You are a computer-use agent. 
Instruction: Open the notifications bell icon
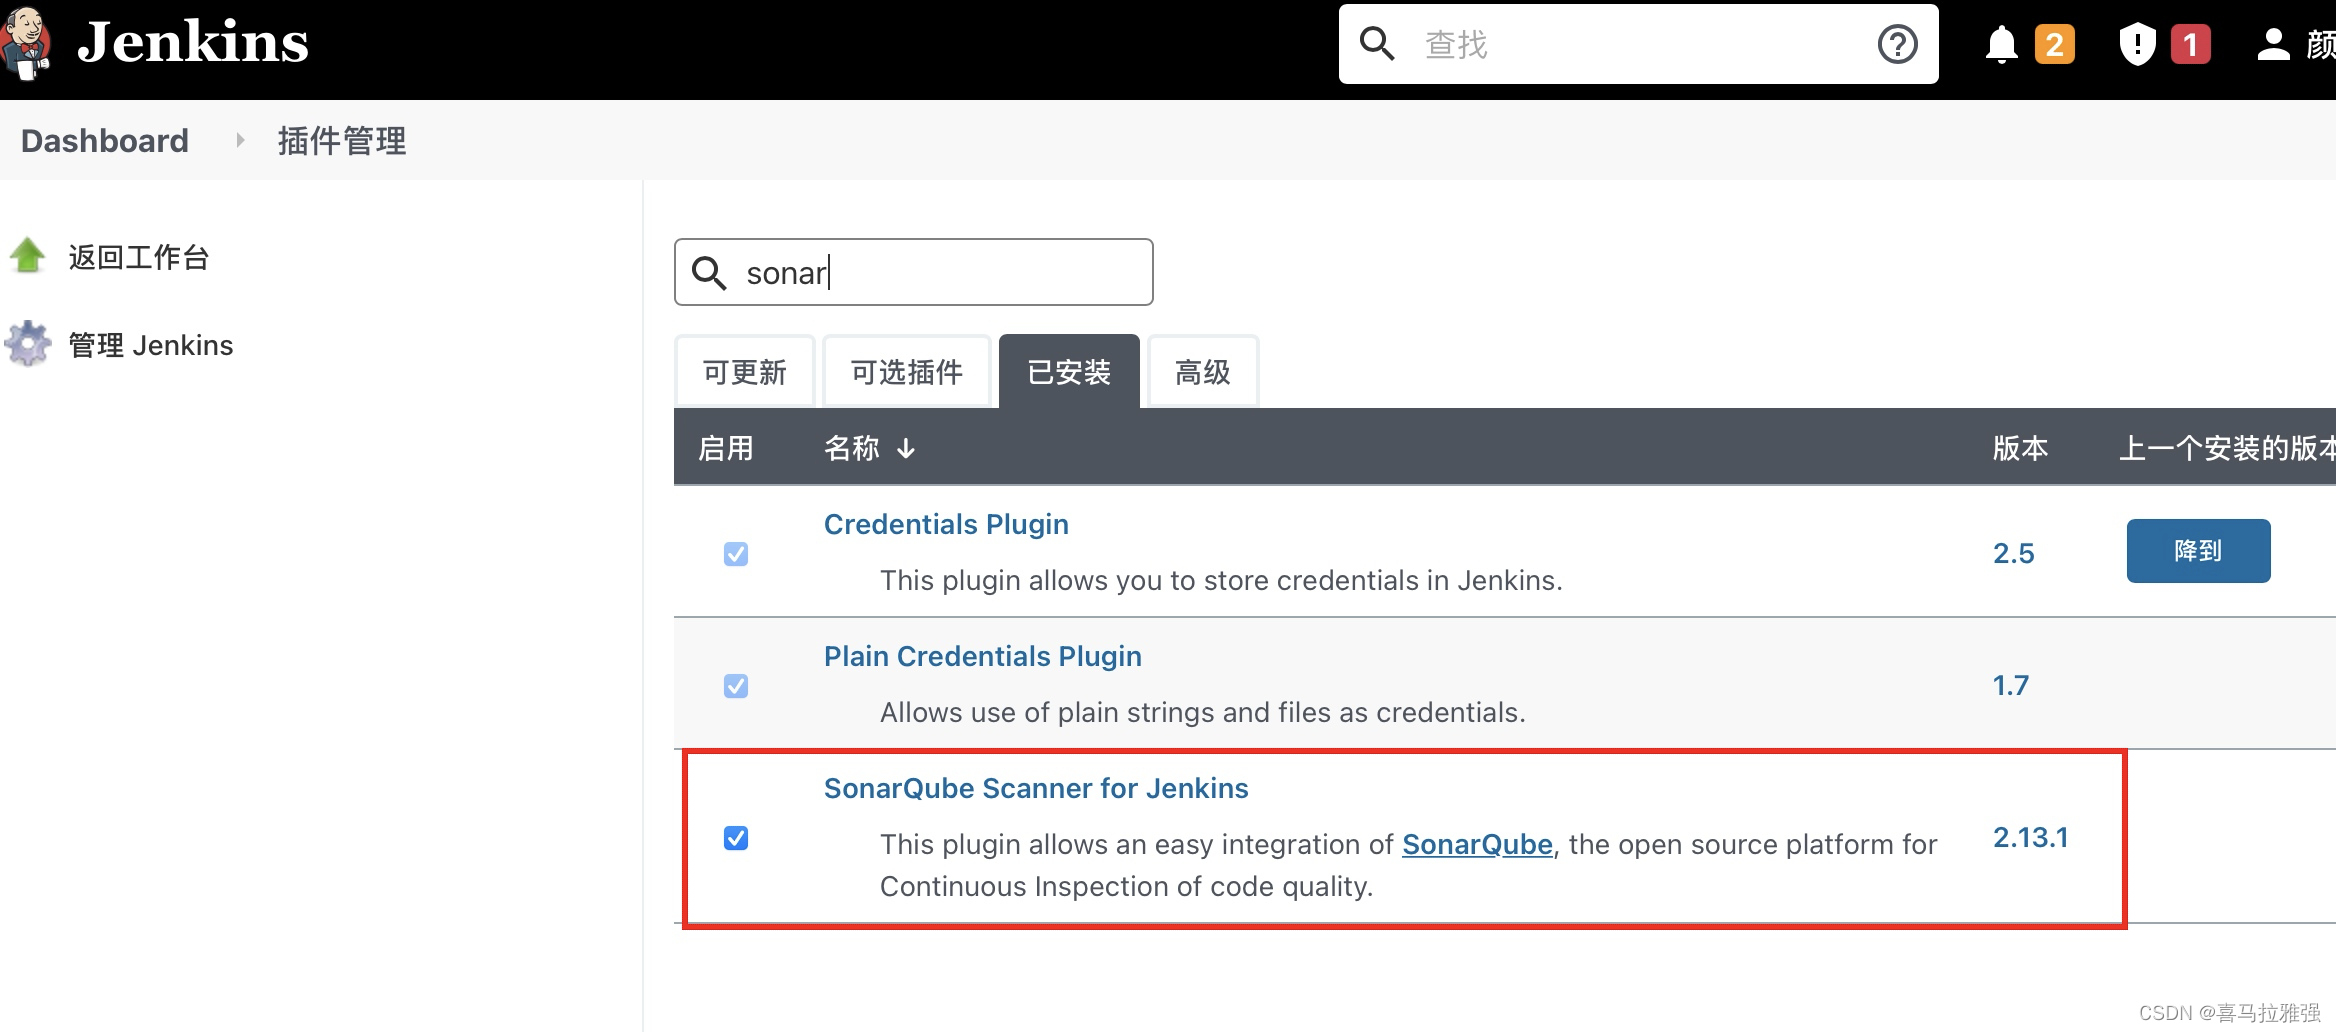[x=2001, y=45]
